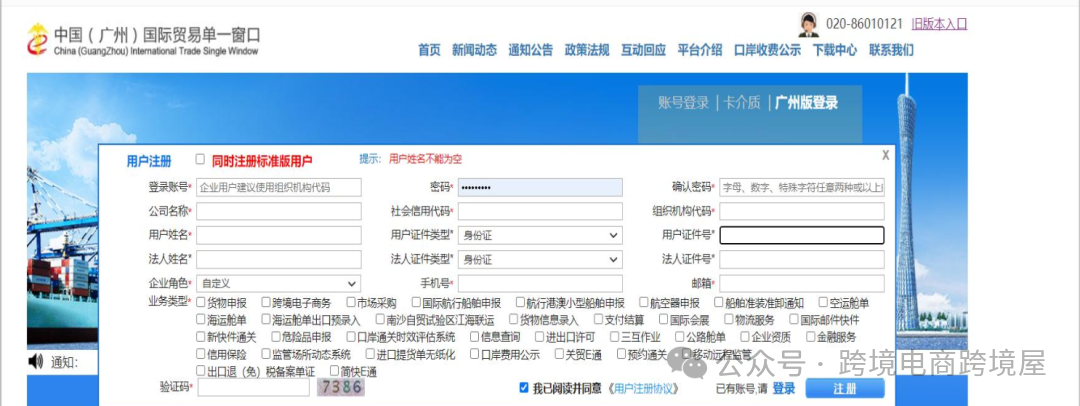Focus the 用户证件号 input field

(802, 235)
